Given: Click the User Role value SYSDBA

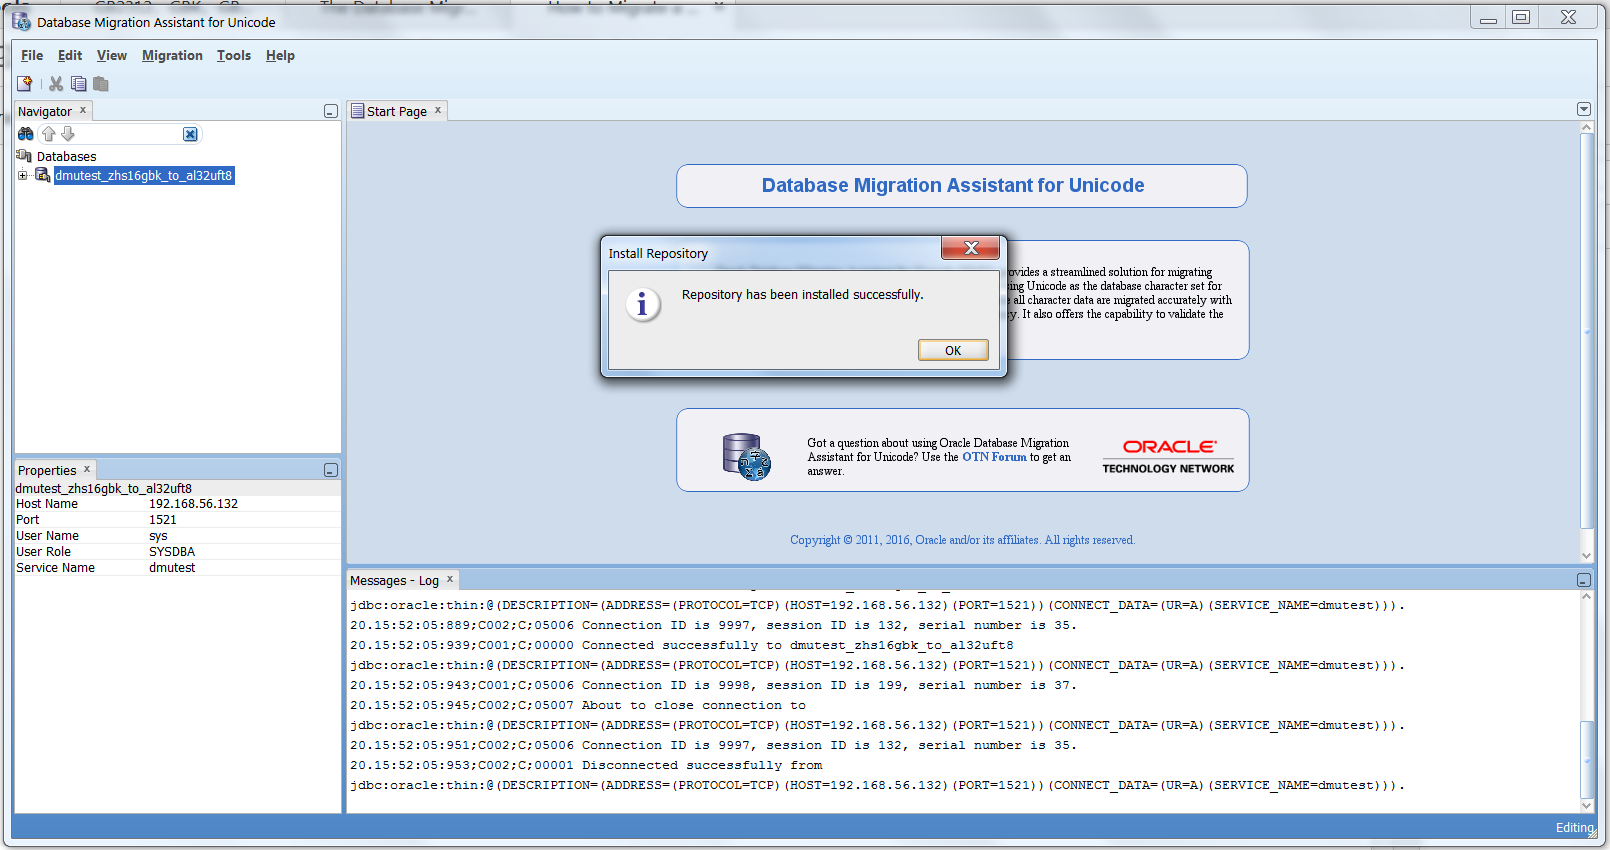Looking at the screenshot, I should 172,552.
